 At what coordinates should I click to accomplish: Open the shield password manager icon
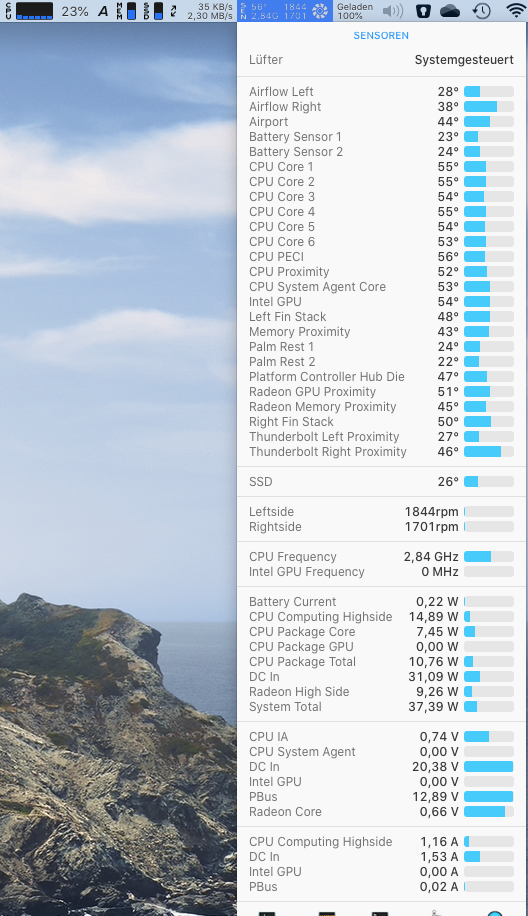[x=423, y=11]
